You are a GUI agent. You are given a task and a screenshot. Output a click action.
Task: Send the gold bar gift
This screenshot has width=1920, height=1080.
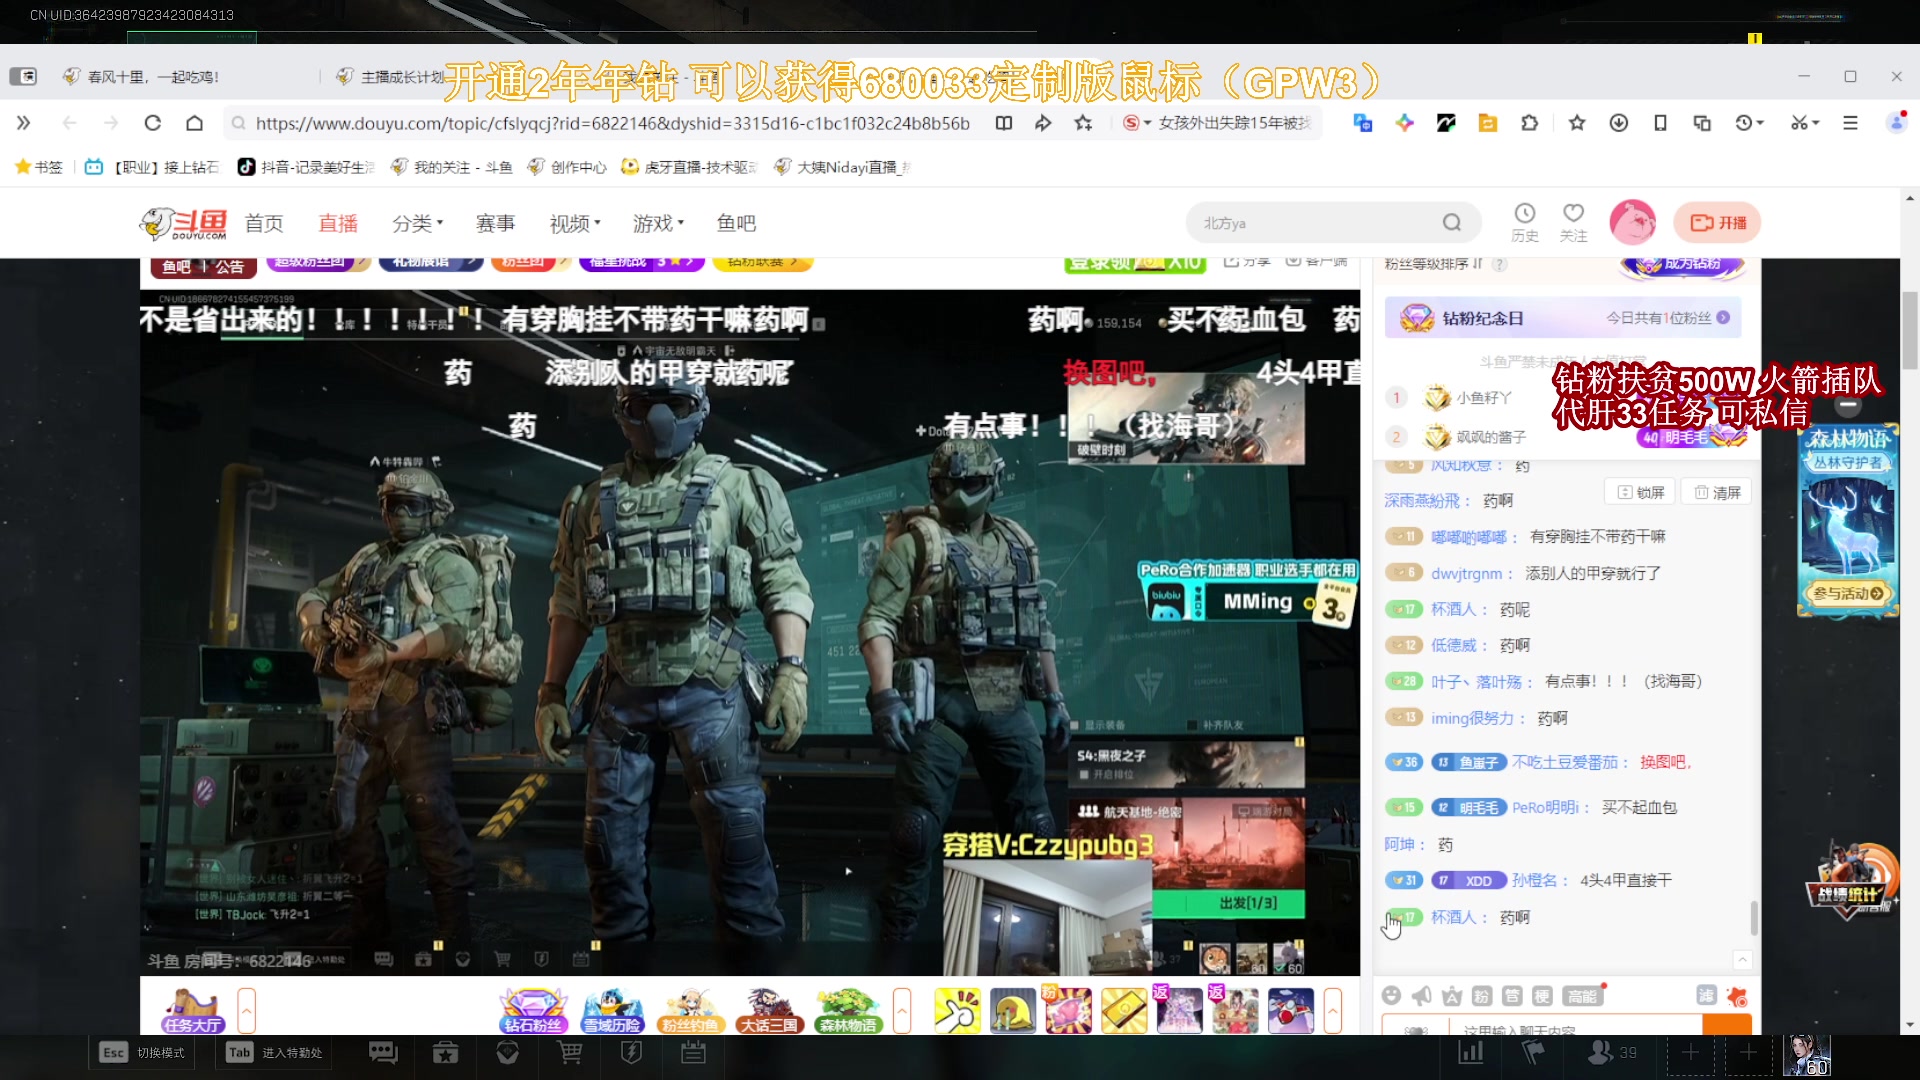(1124, 1011)
